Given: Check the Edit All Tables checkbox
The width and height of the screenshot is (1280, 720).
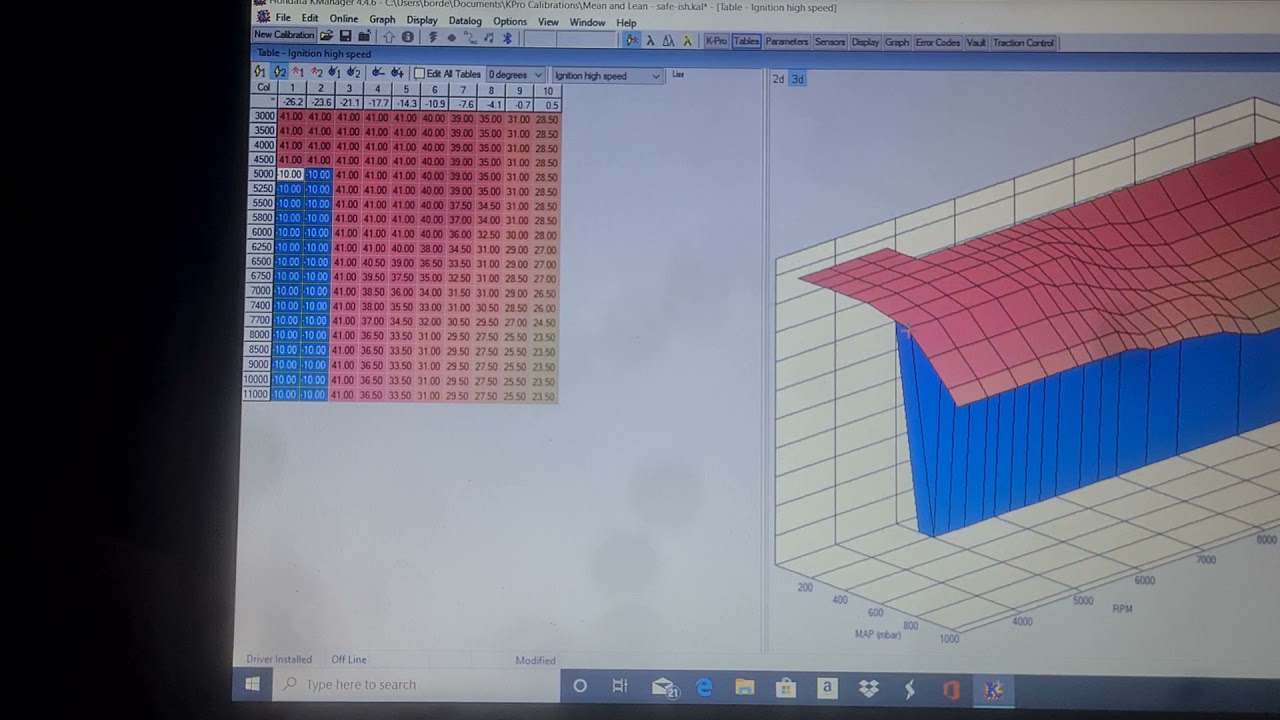Looking at the screenshot, I should click(420, 74).
